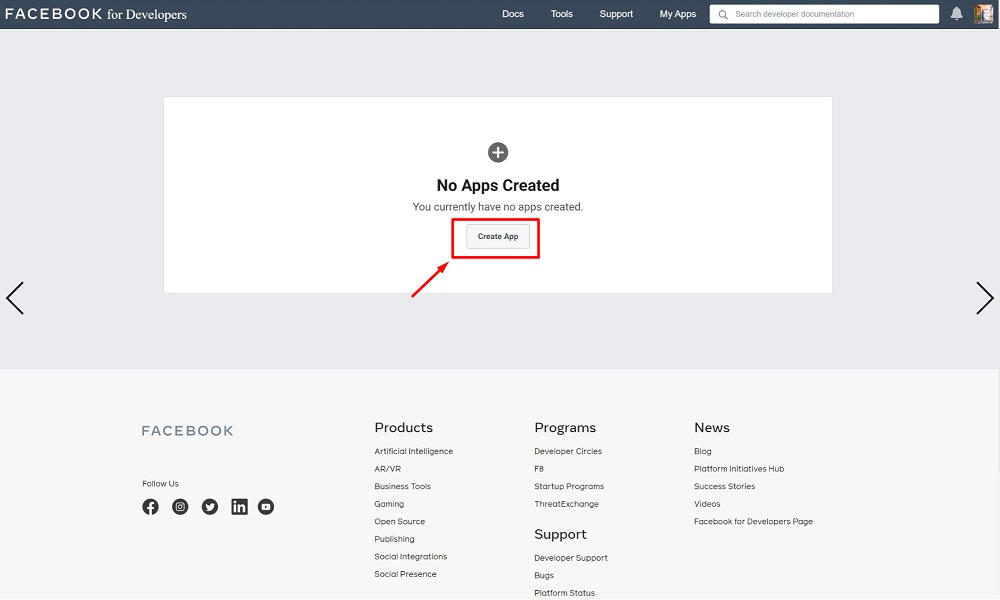1000x600 pixels.
Task: Go to previous slide with left arrow
Action: [x=15, y=298]
